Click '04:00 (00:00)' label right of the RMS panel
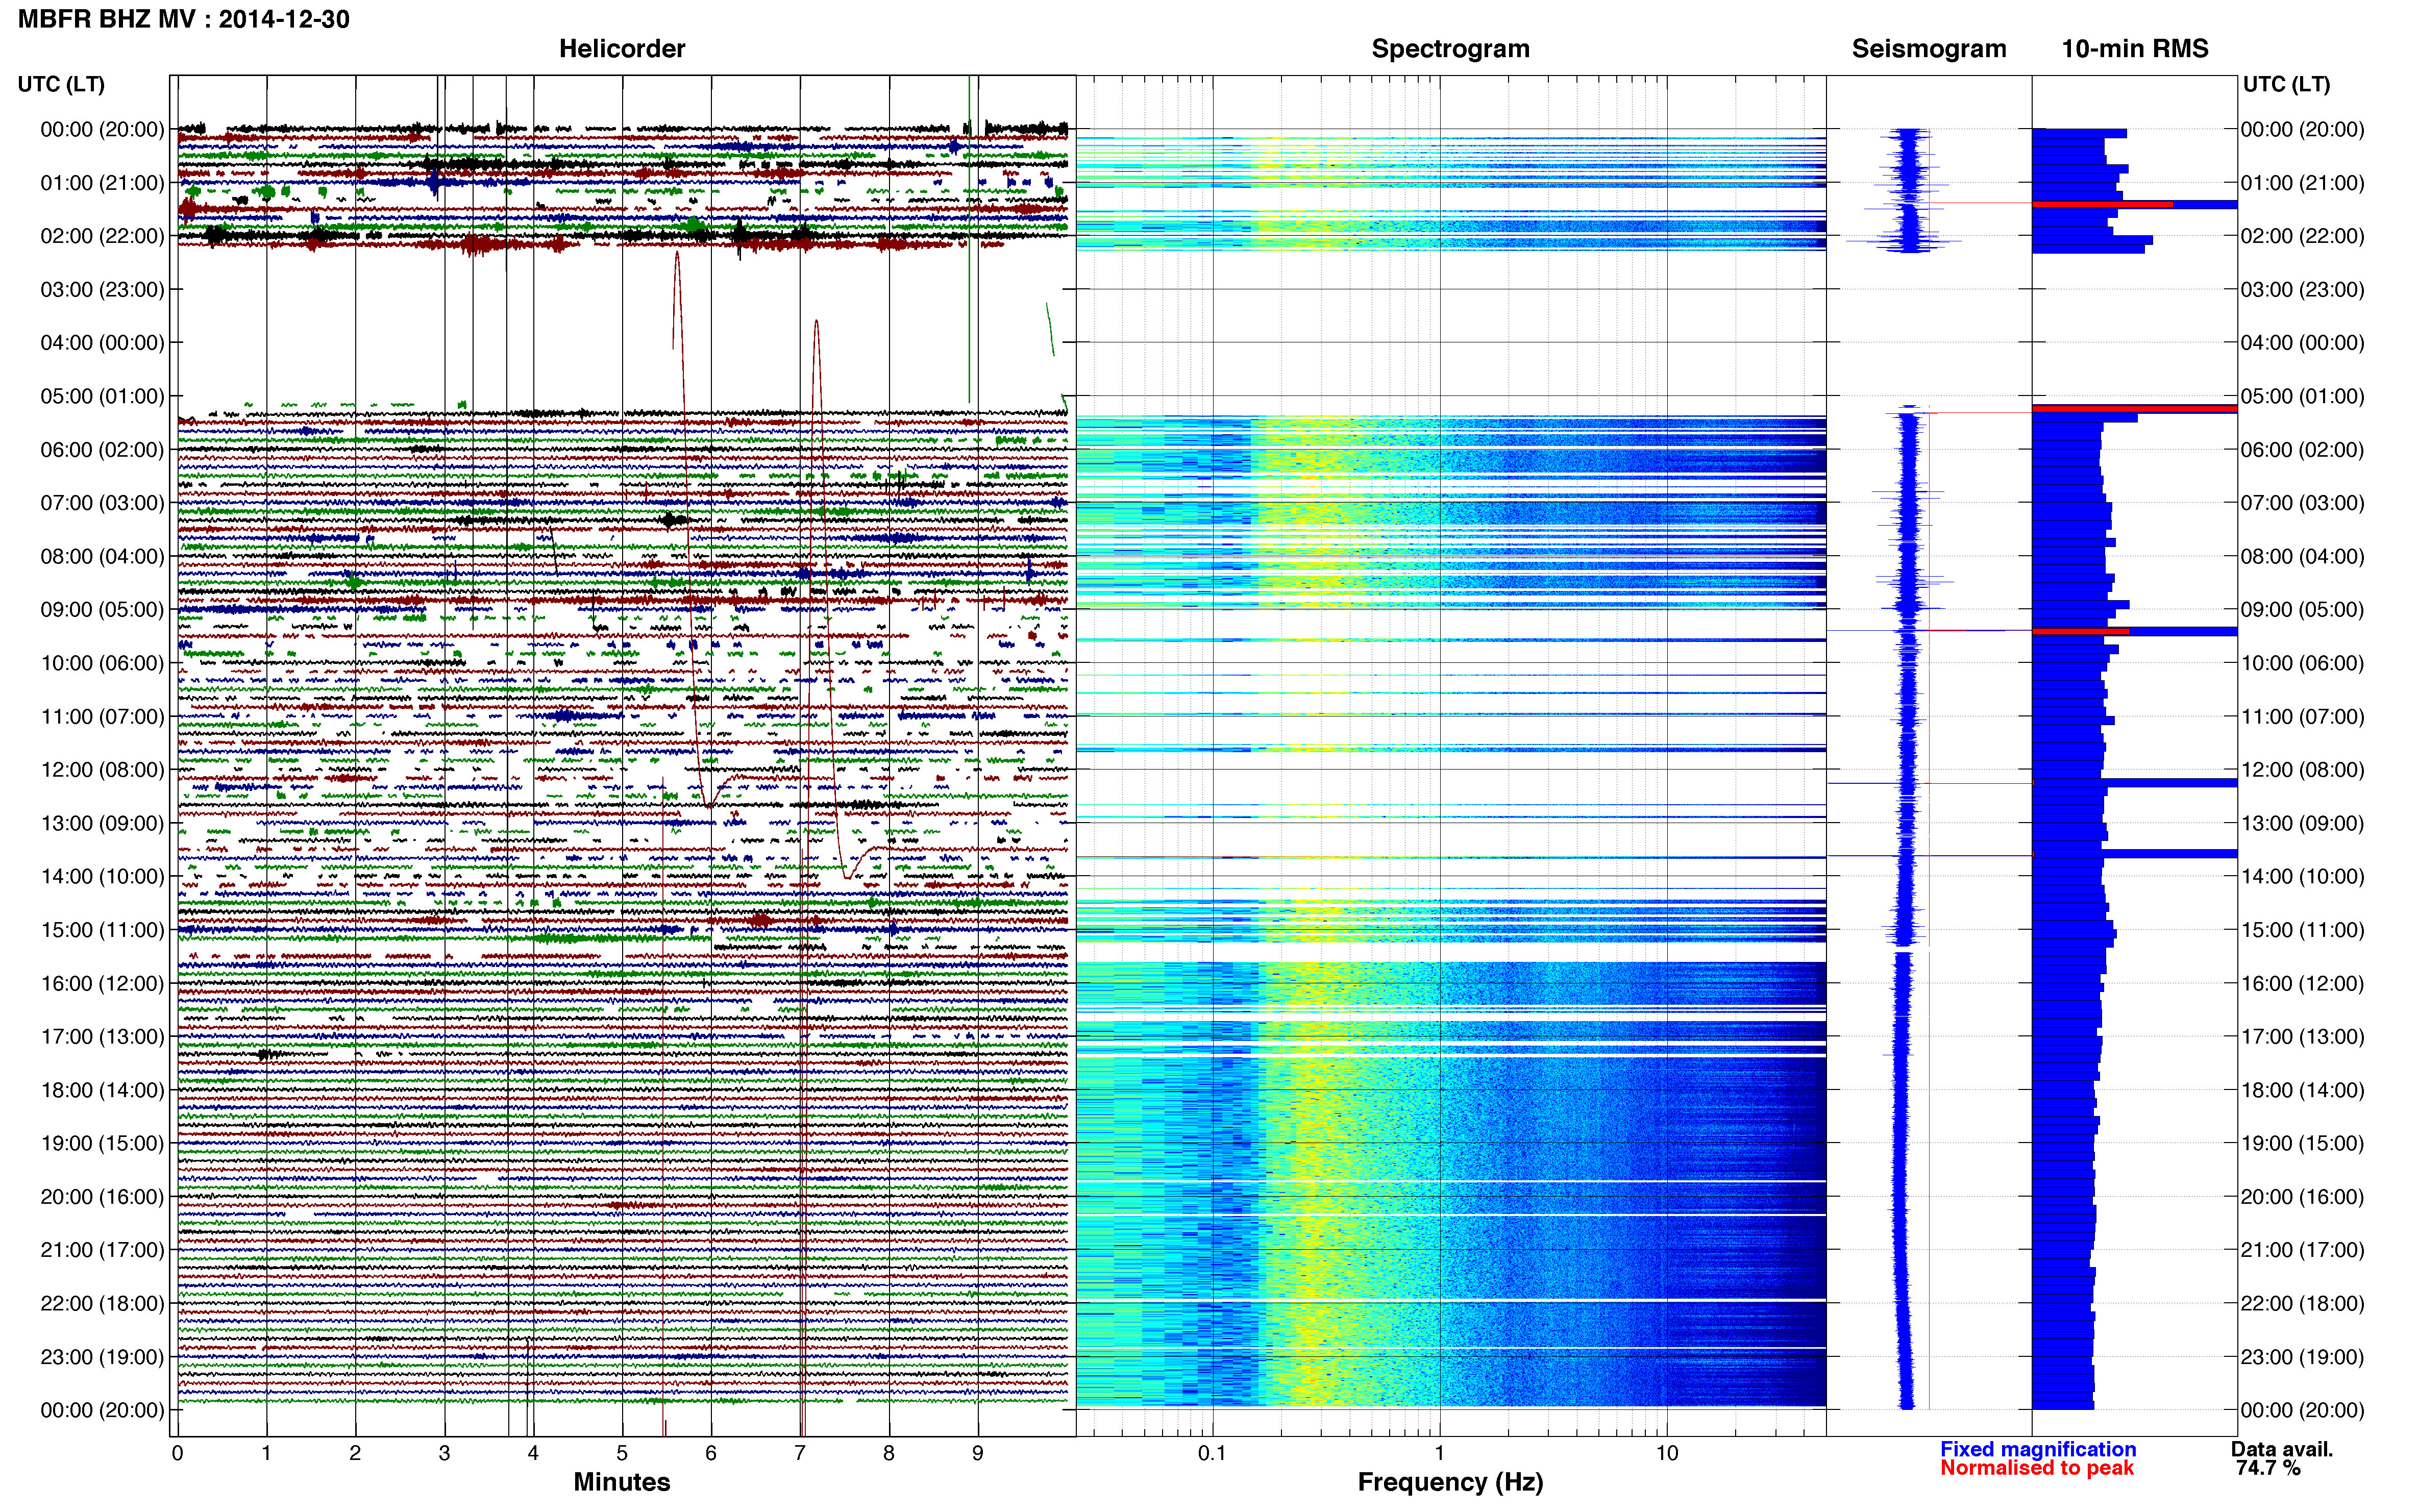The height and width of the screenshot is (1512, 2419). pos(2302,343)
